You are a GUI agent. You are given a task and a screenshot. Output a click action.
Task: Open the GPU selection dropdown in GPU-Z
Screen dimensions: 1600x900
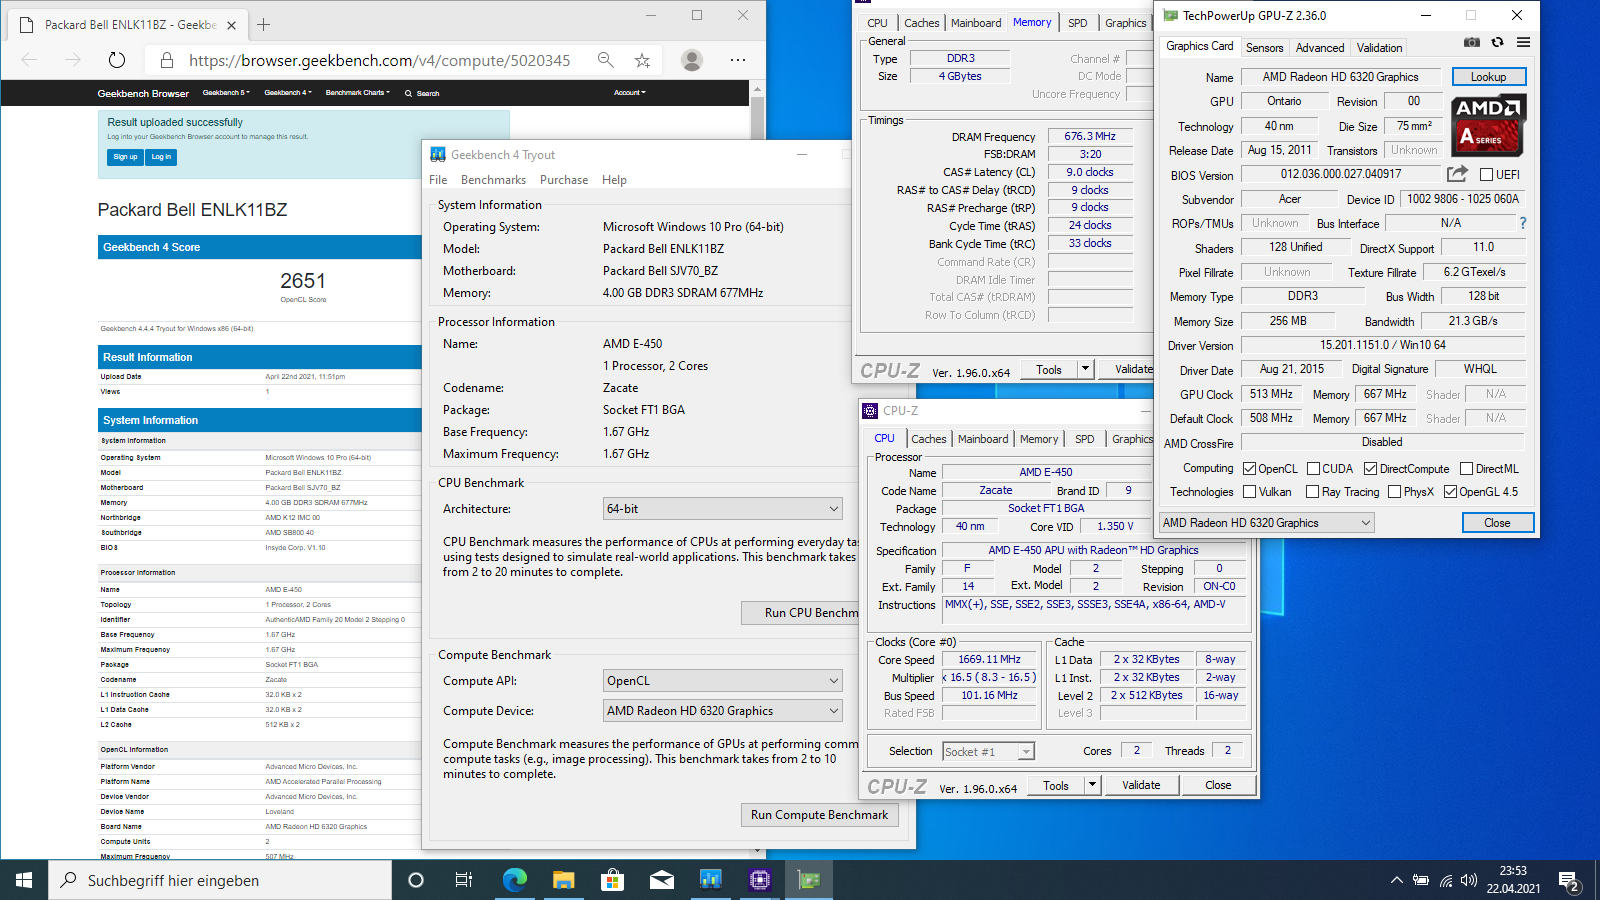pyautogui.click(x=1266, y=523)
